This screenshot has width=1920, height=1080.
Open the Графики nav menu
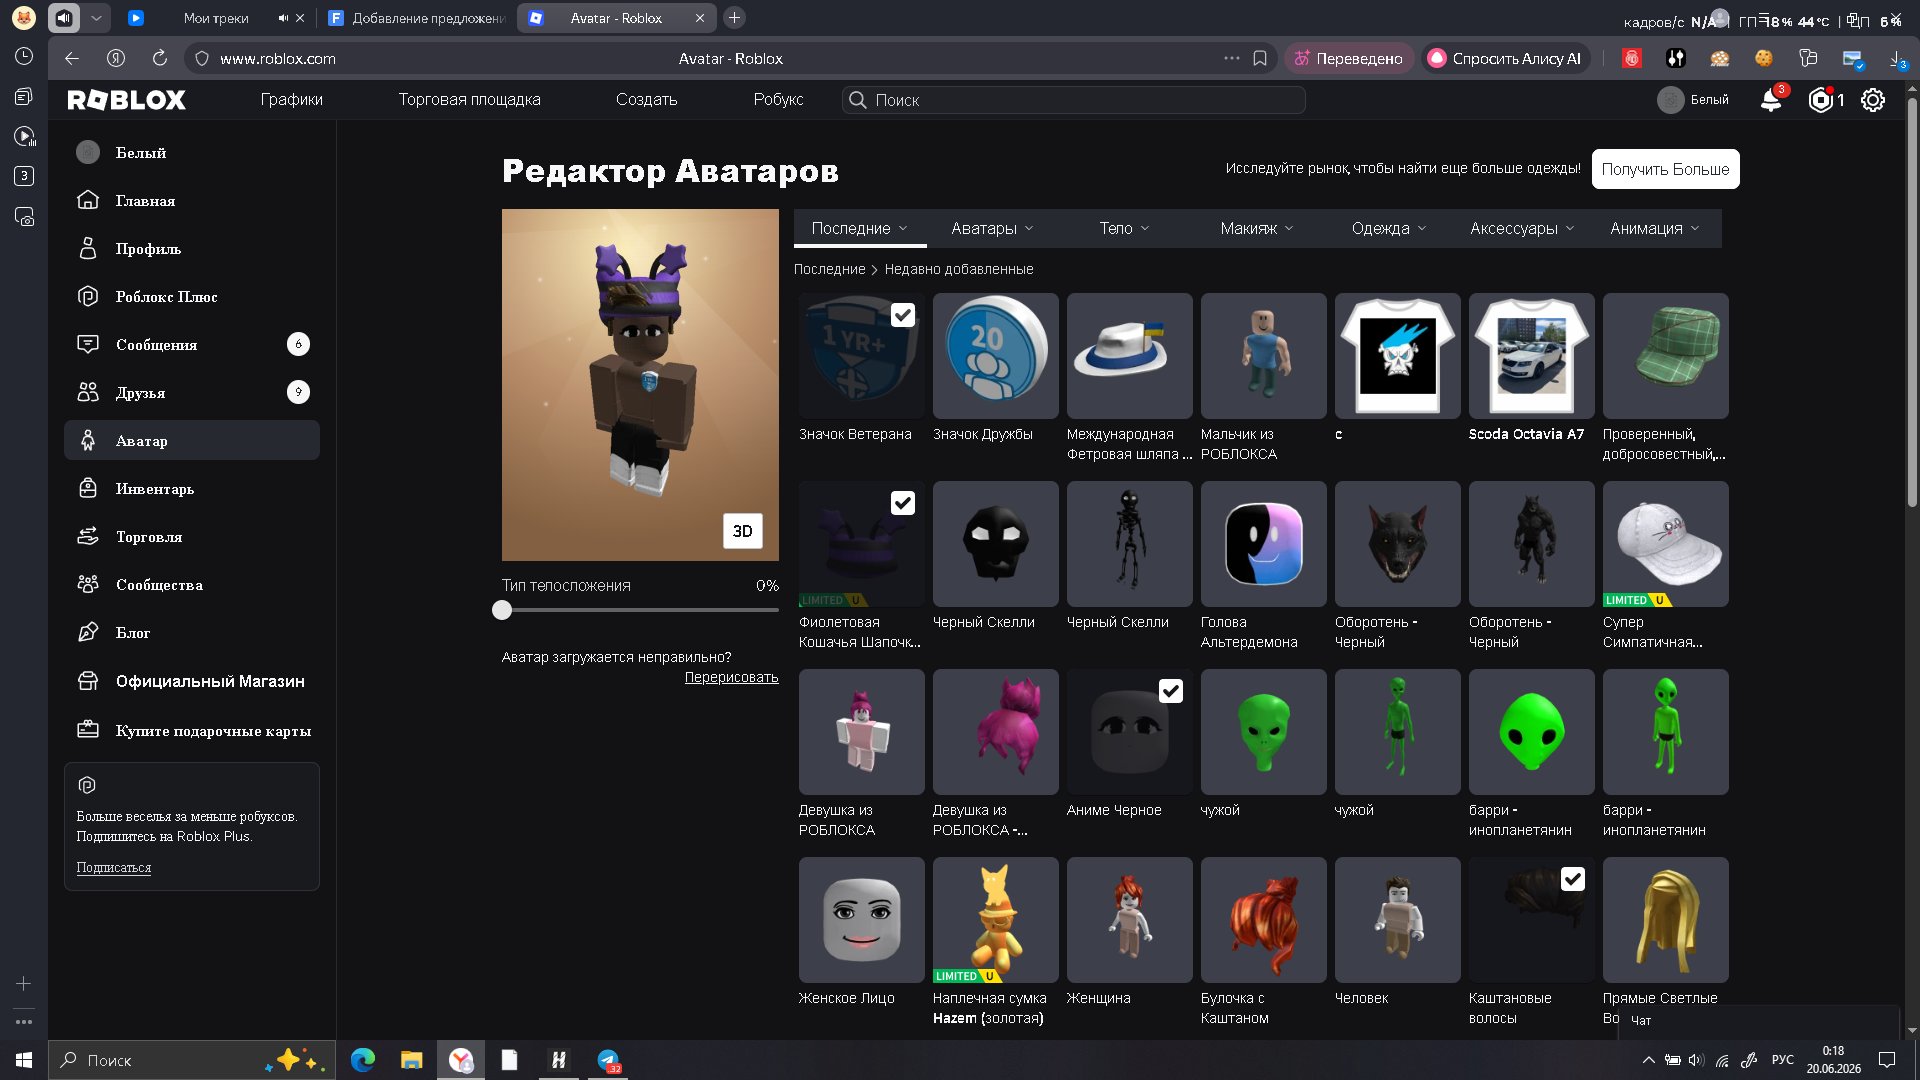[292, 100]
